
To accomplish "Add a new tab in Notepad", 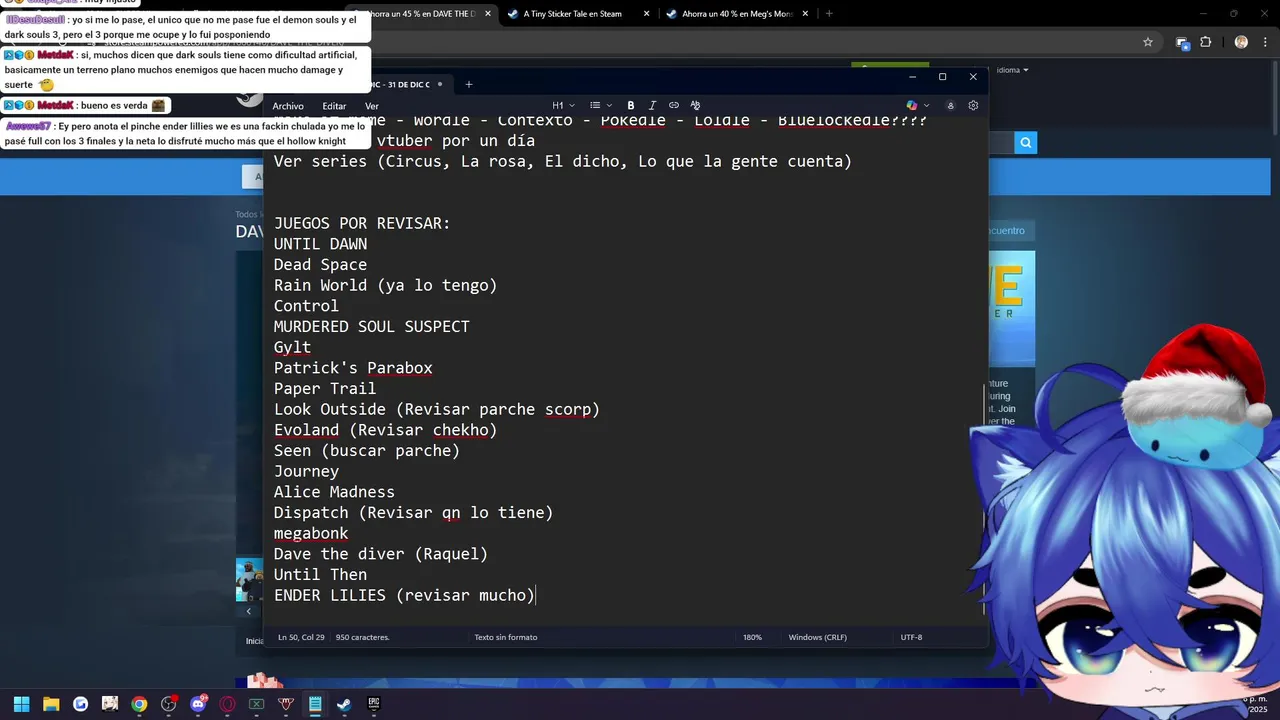I will click(x=468, y=84).
